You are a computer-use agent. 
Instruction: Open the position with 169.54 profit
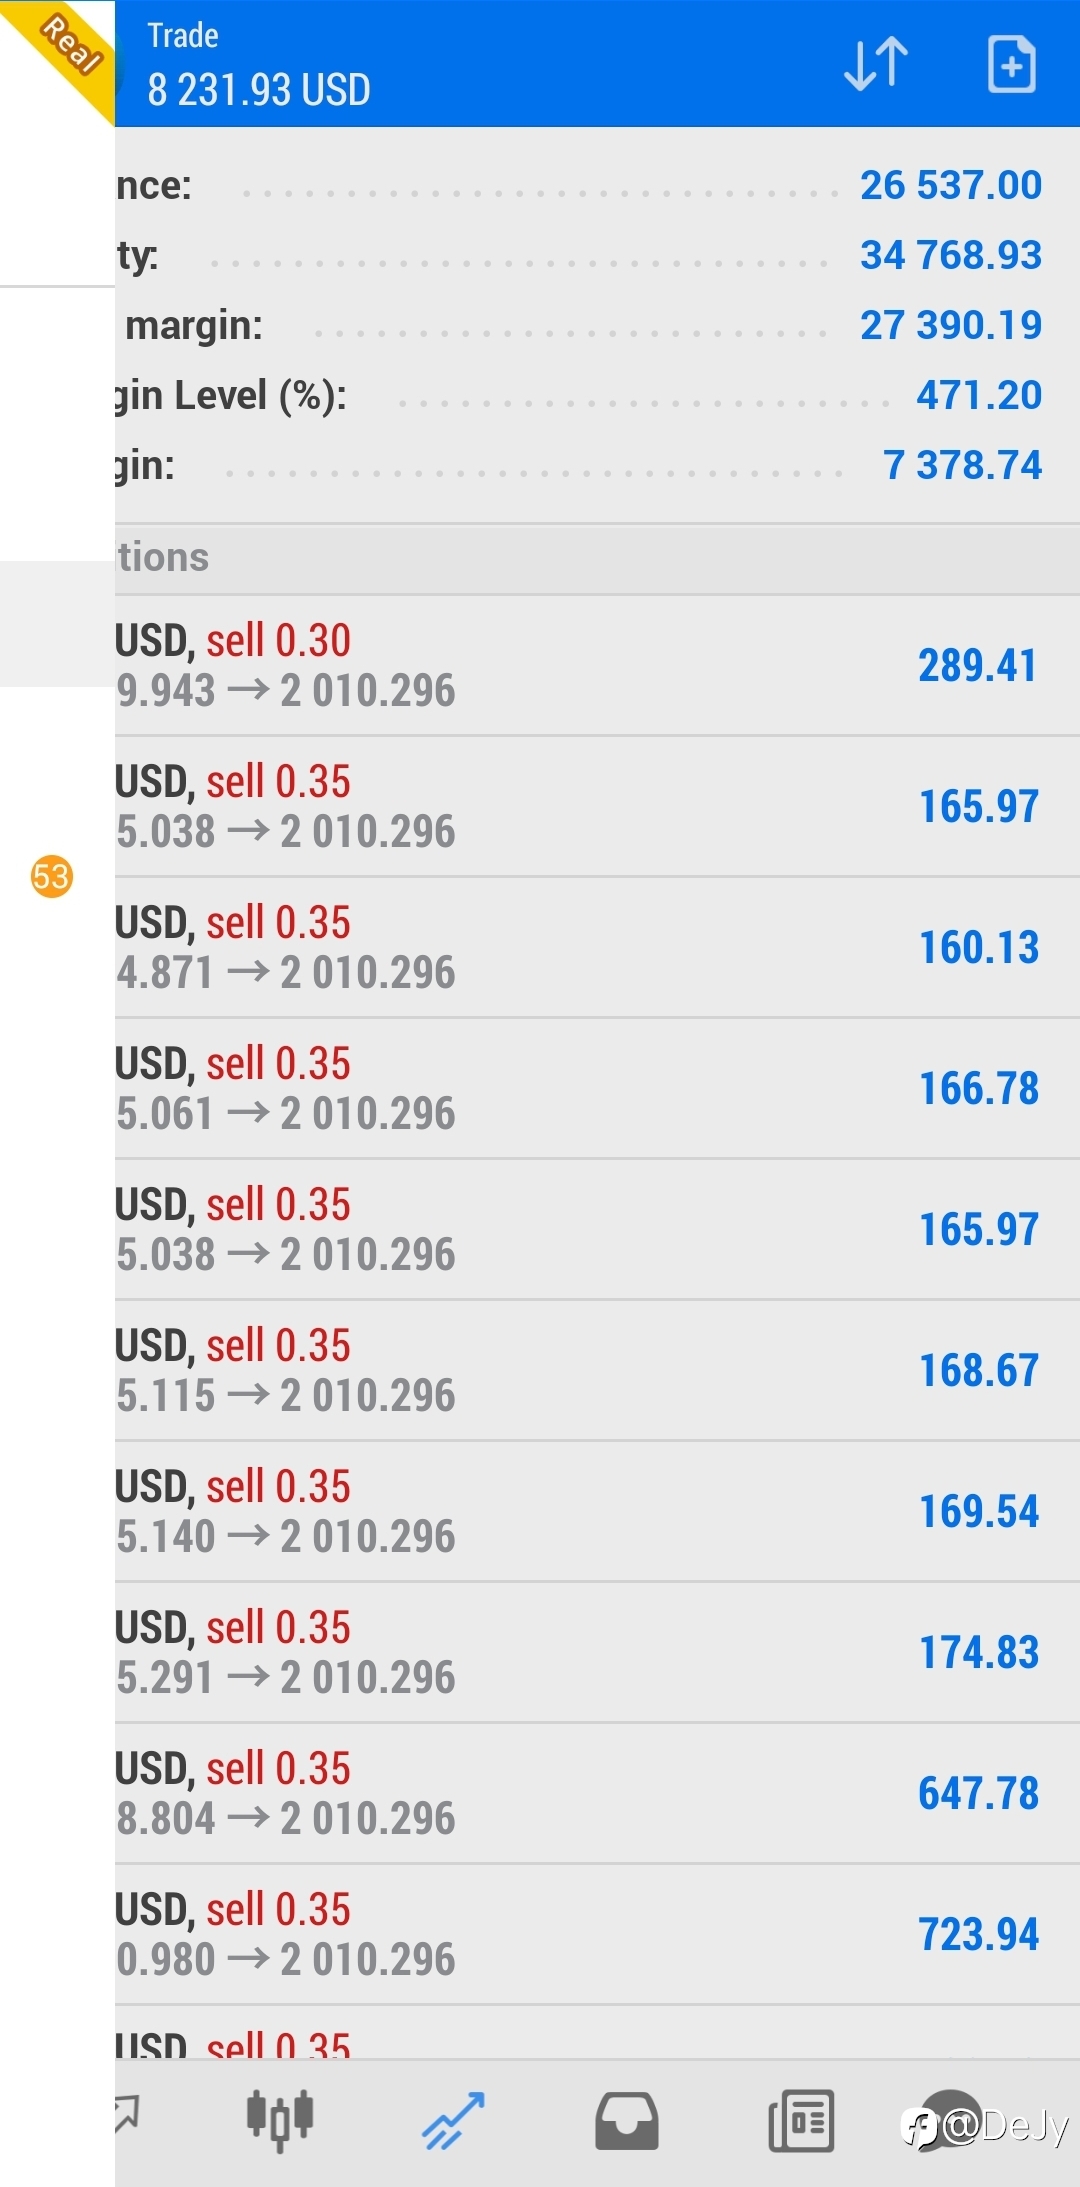tap(597, 1512)
